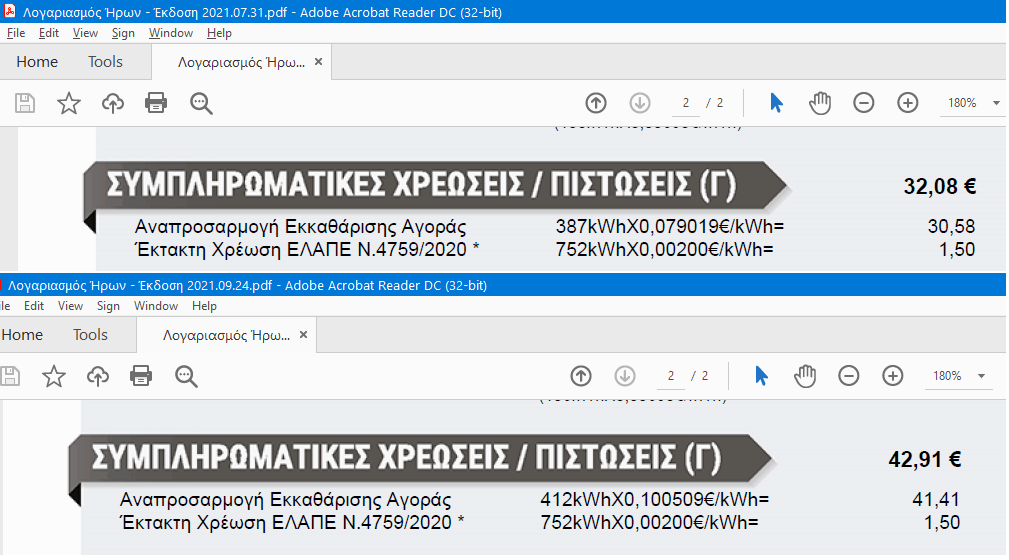Click Έκτακτη Χρέωση ΕΛΑΠΕ line in 2021.09.24 document
The width and height of the screenshot is (1009, 560).
[x=292, y=522]
